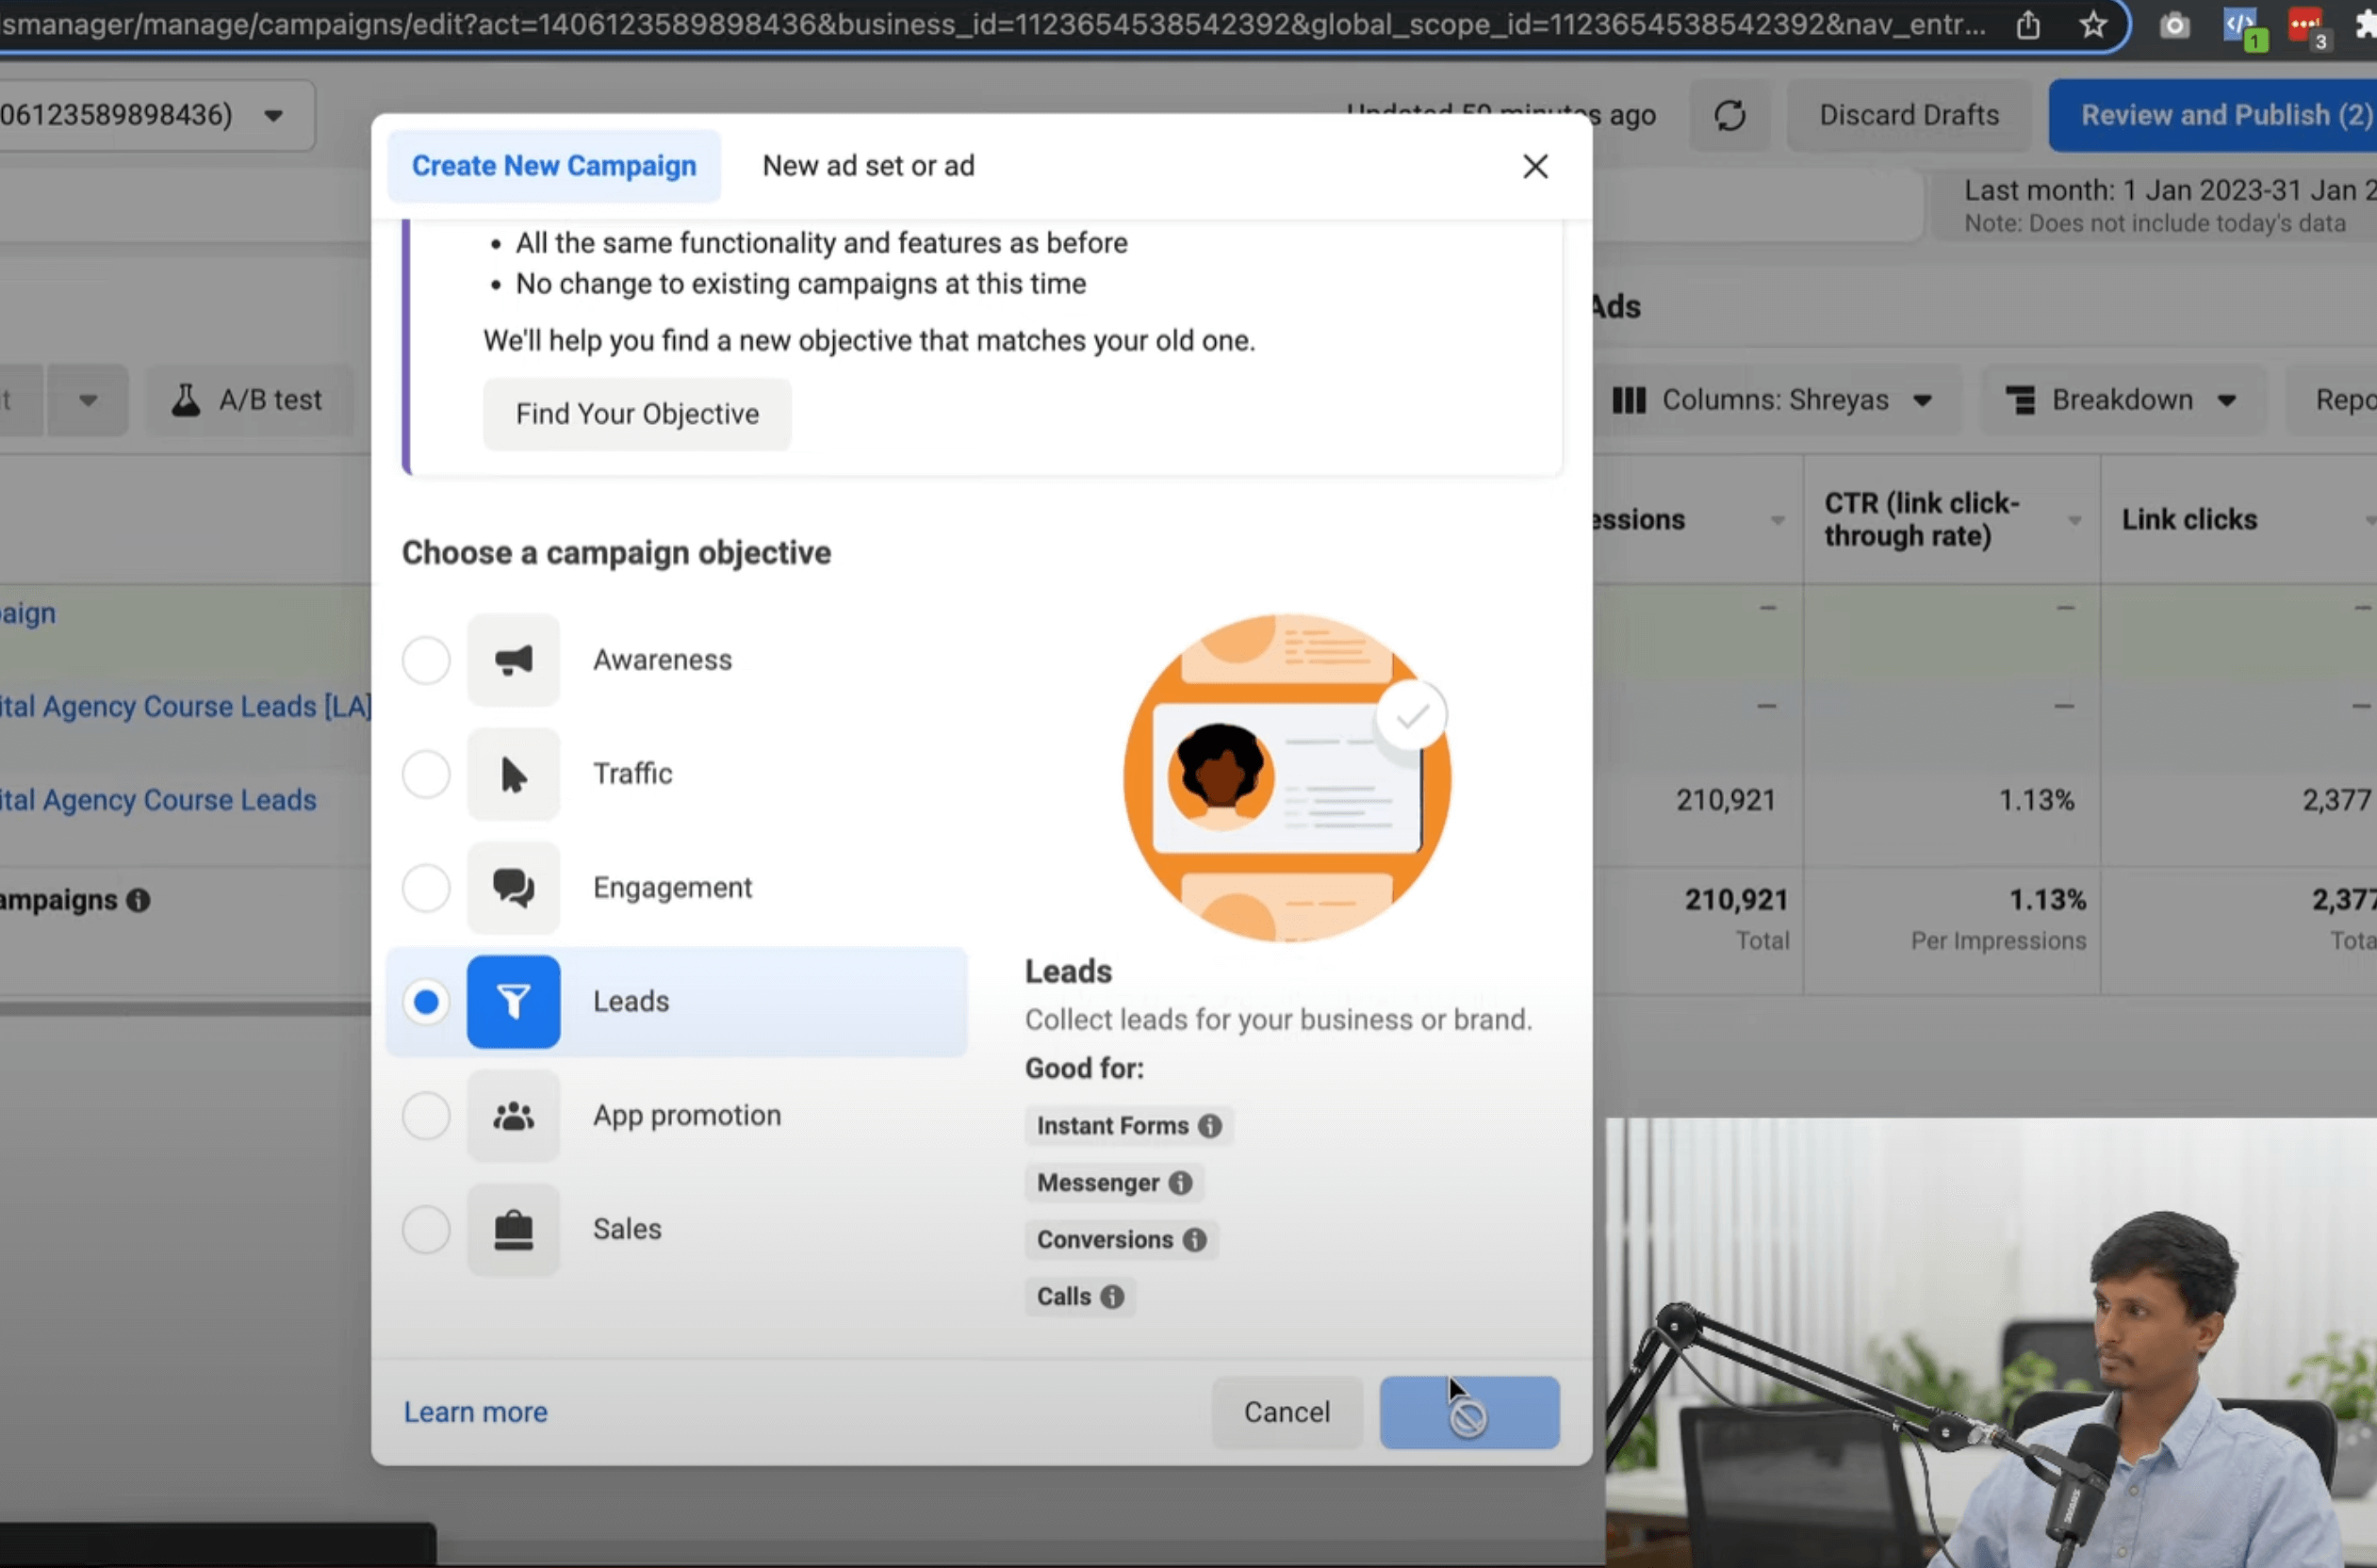
Task: Select the Create New Campaign tab
Action: (554, 166)
